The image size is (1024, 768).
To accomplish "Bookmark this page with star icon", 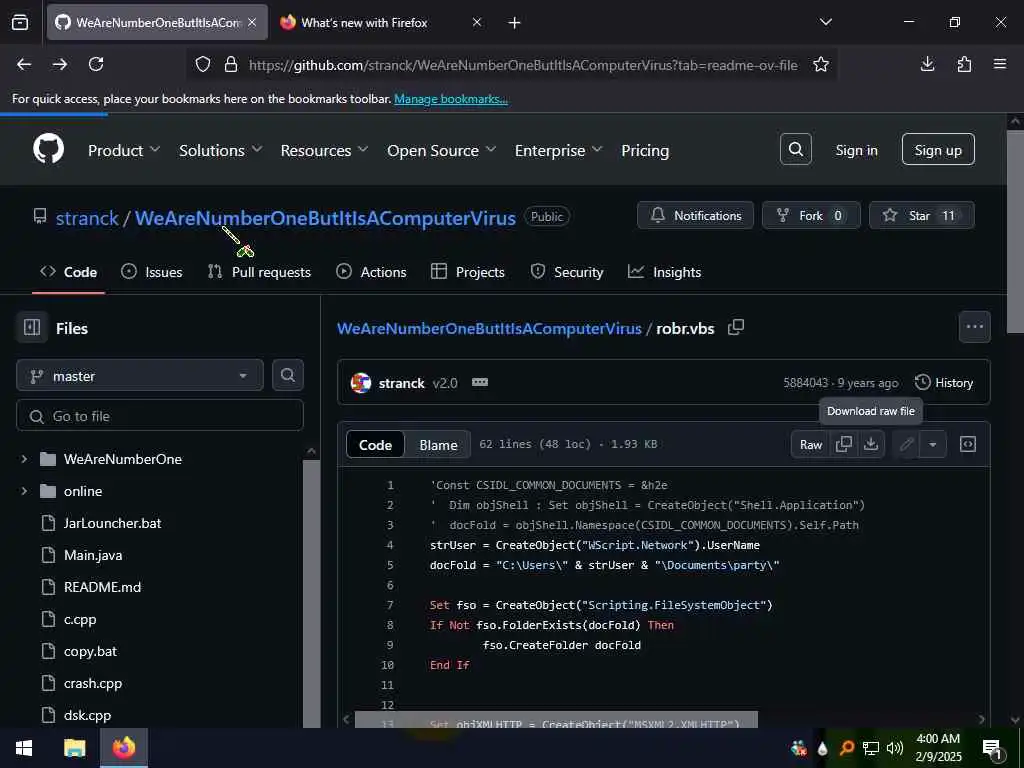I will click(821, 64).
